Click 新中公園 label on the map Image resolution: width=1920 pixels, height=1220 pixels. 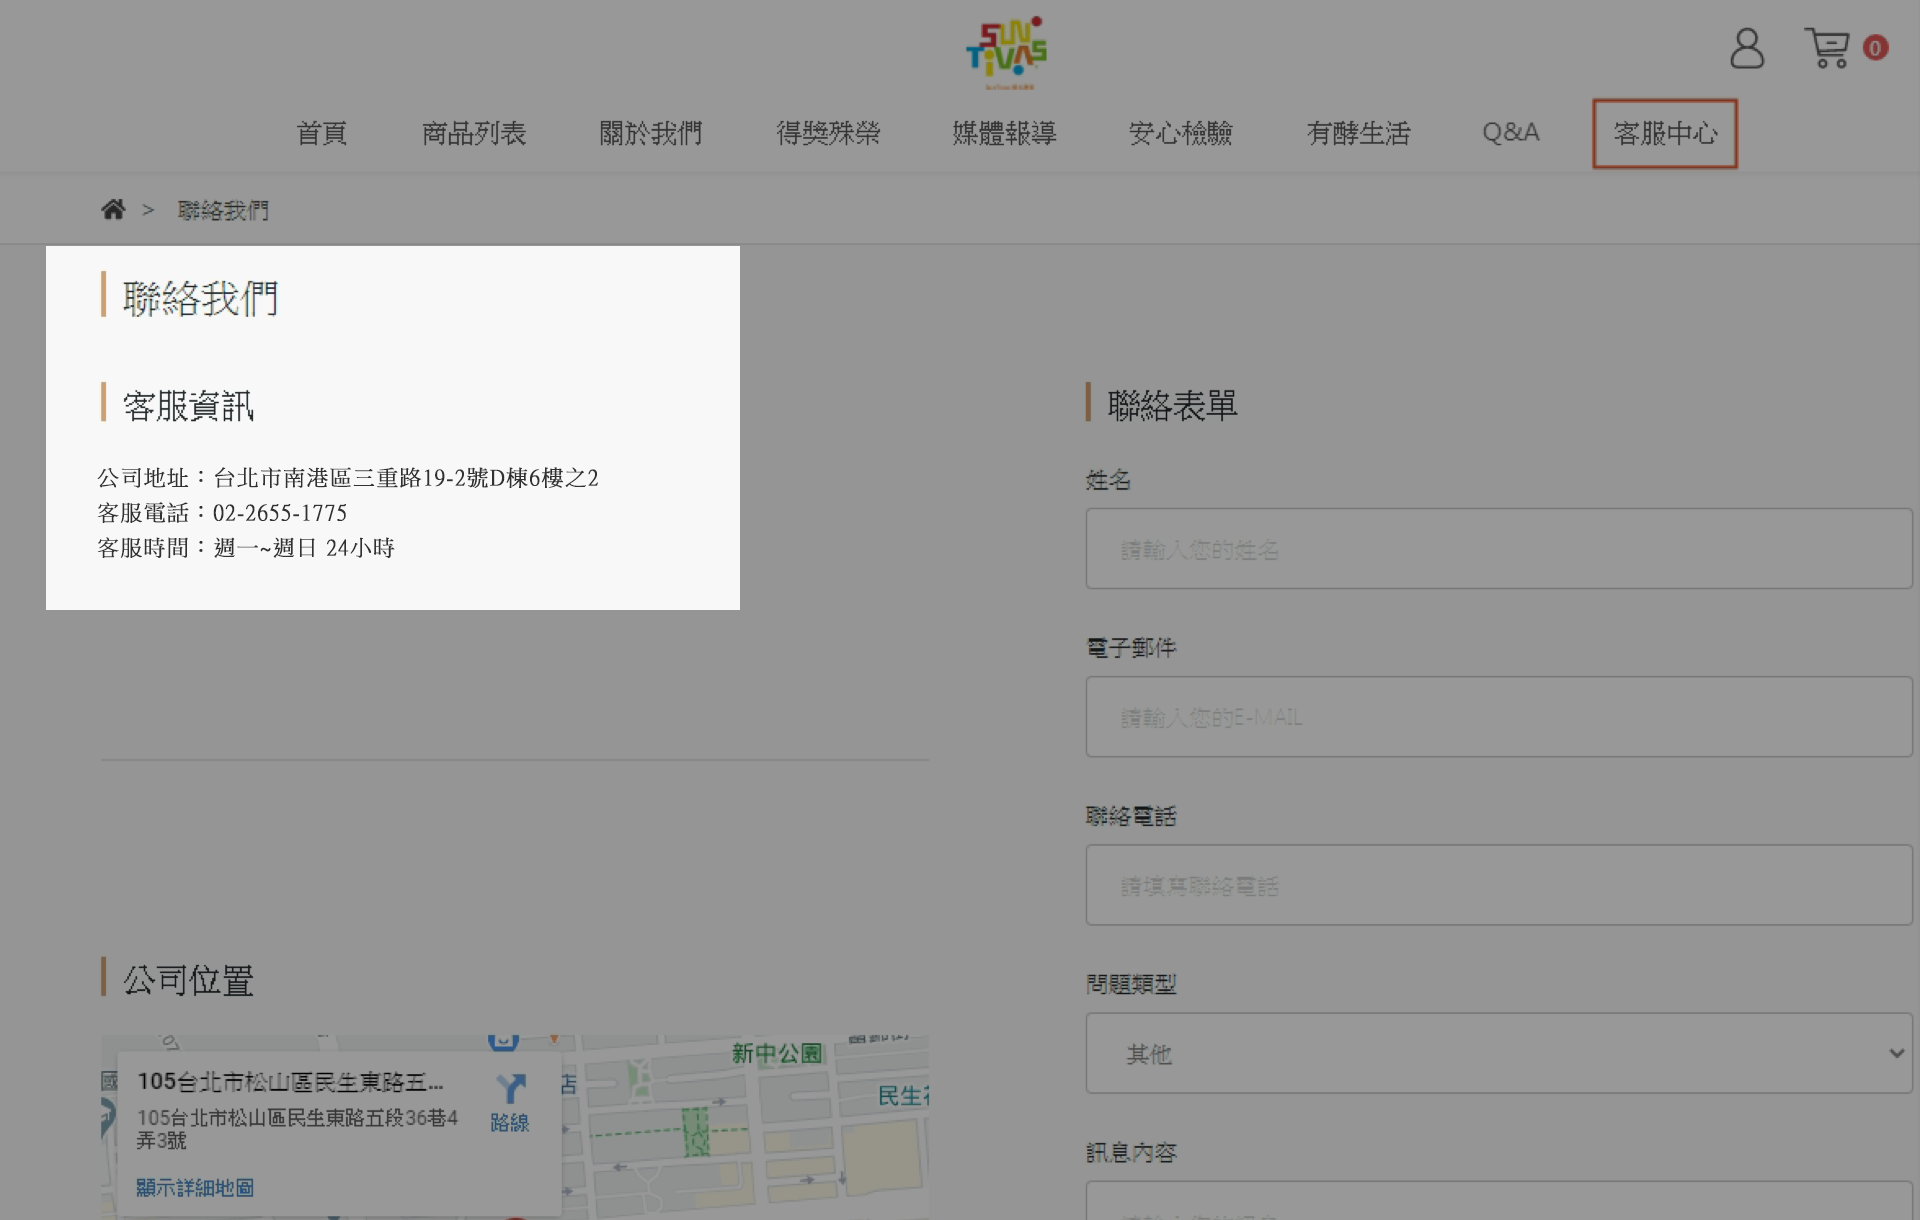point(777,1053)
